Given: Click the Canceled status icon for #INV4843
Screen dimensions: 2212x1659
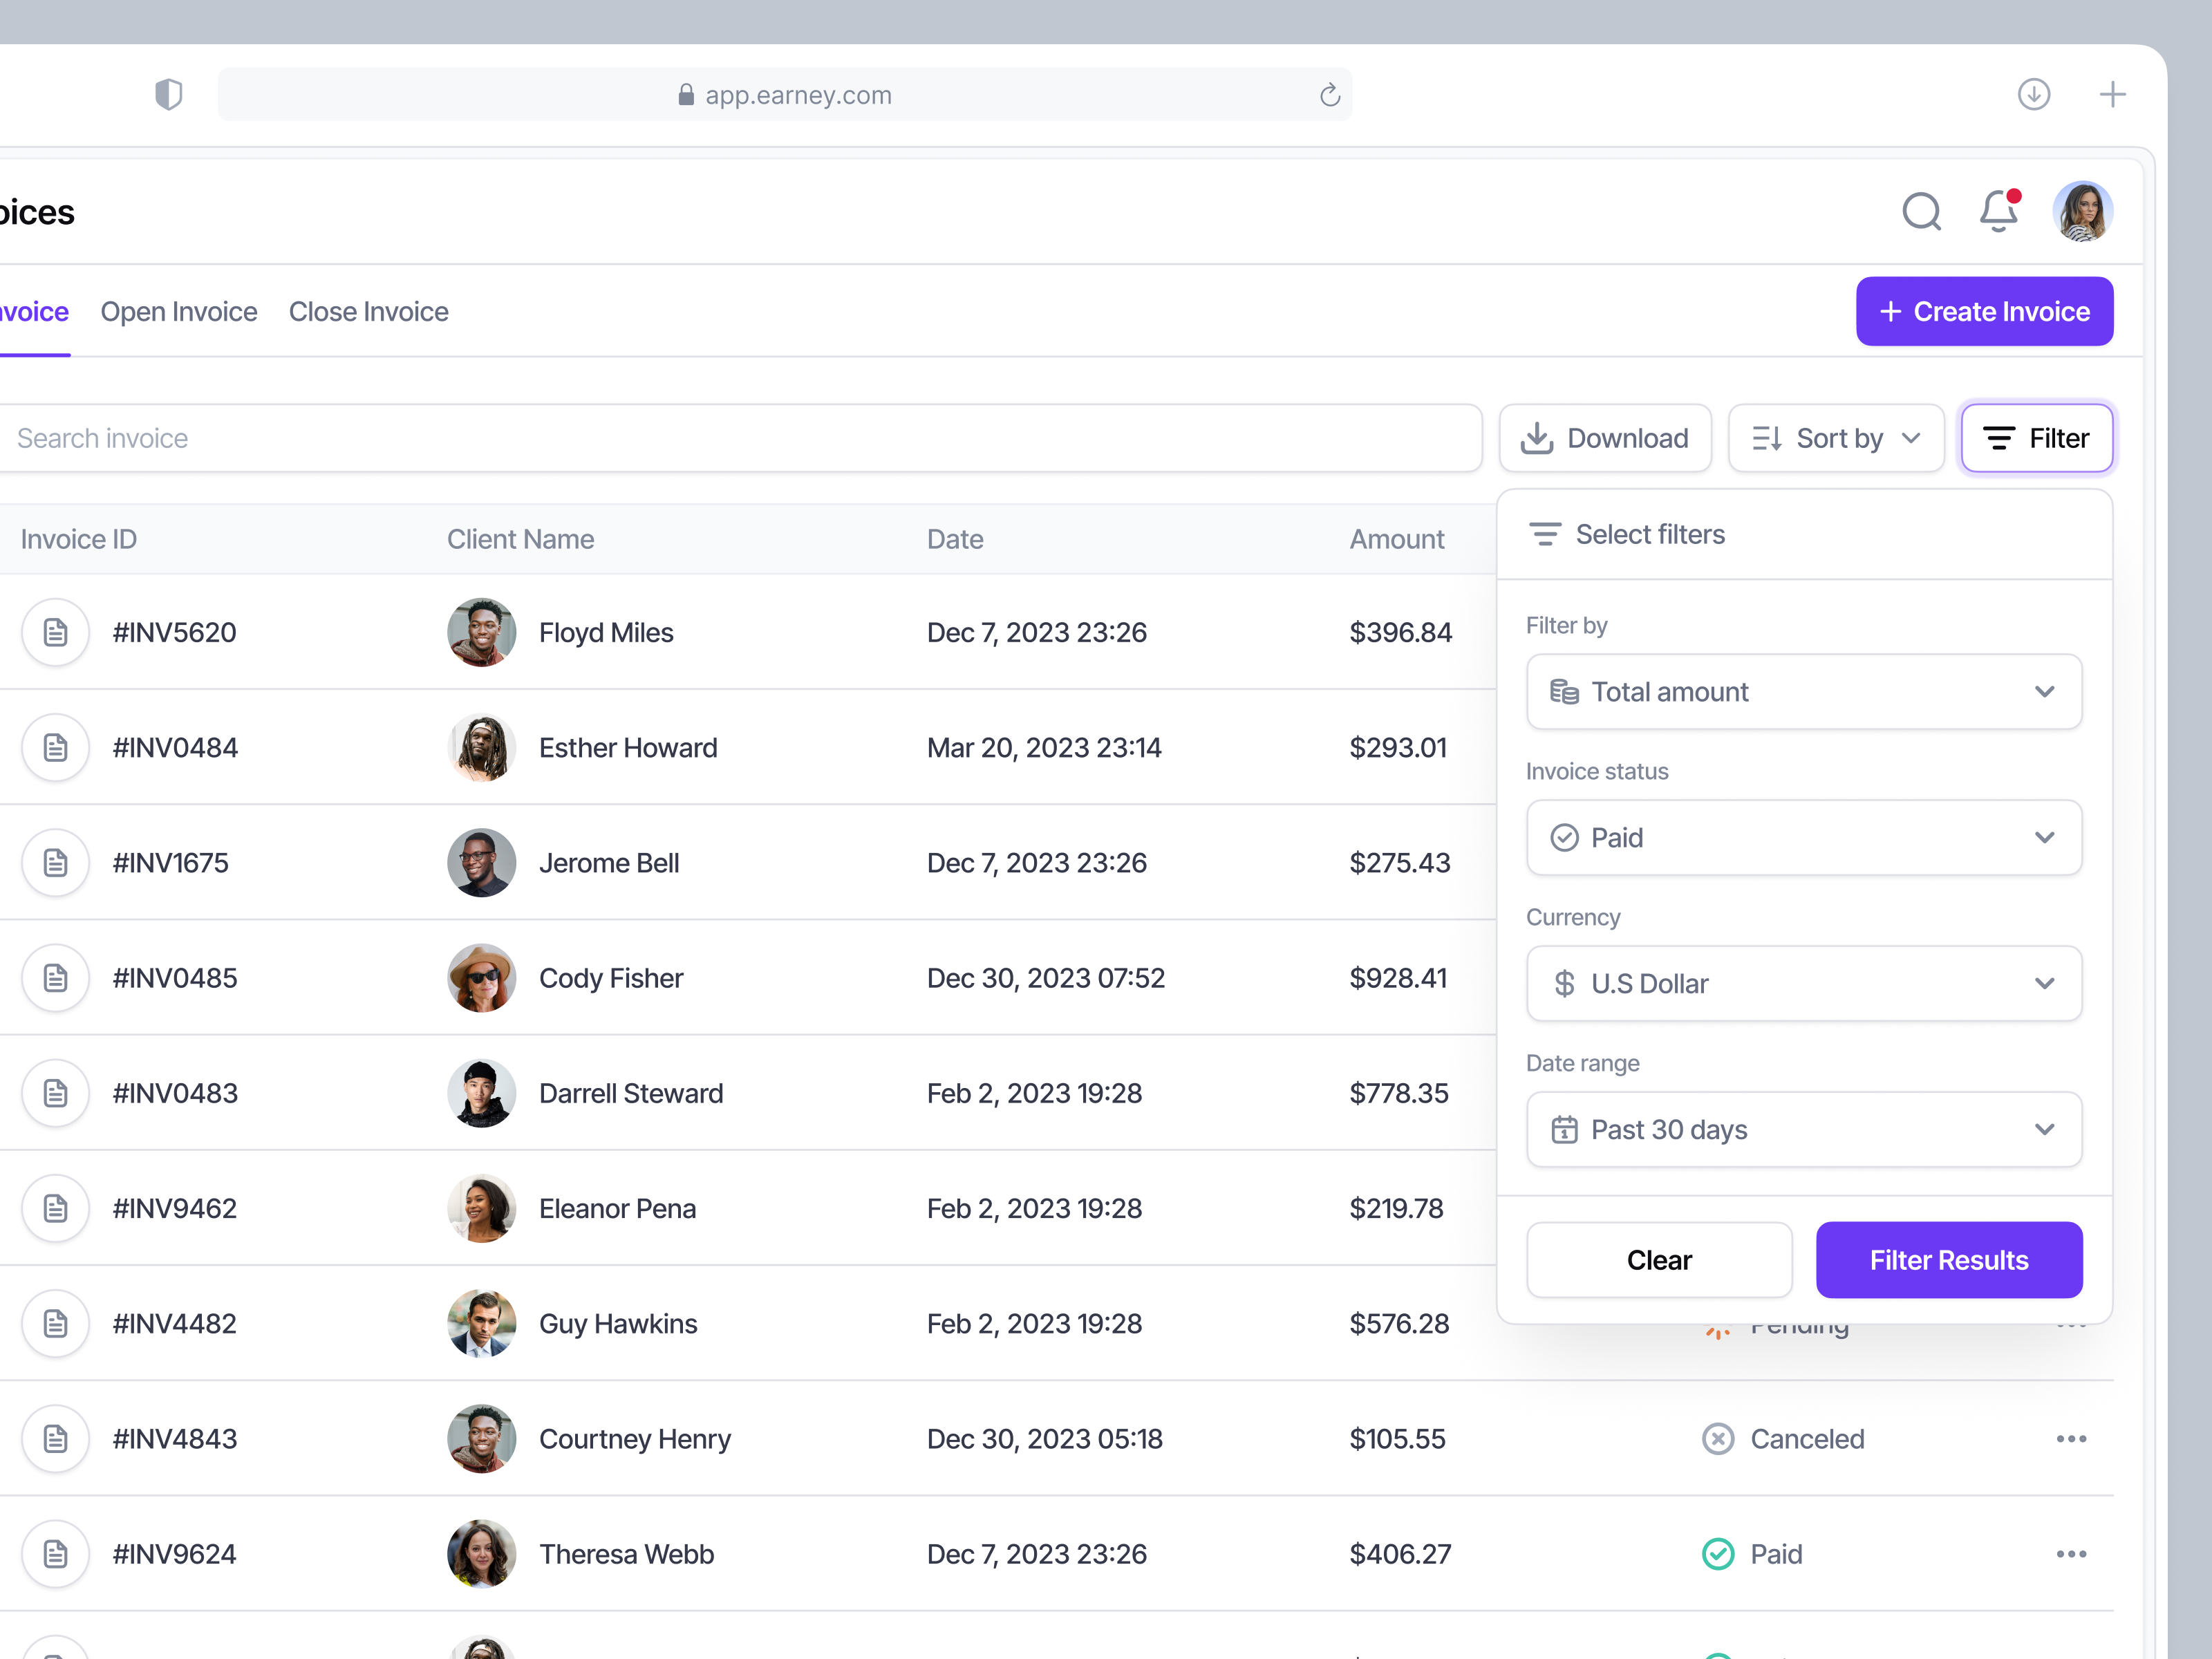Looking at the screenshot, I should pyautogui.click(x=1718, y=1438).
